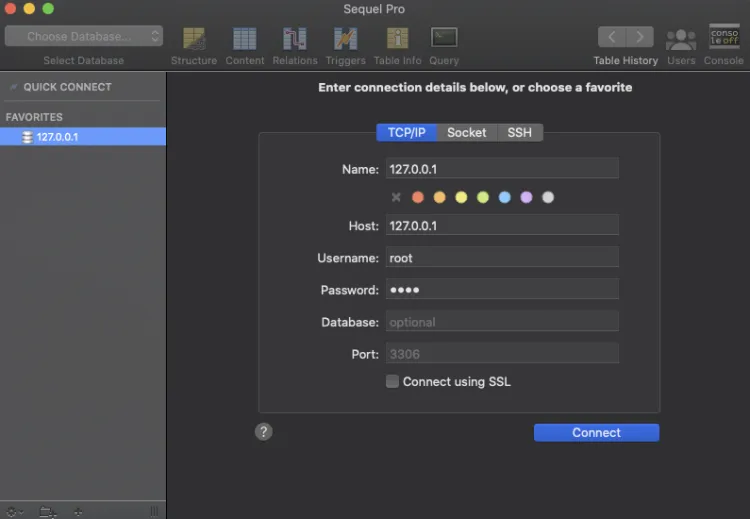Open the Relations view icon
Image resolution: width=750 pixels, height=519 pixels.
pos(295,39)
